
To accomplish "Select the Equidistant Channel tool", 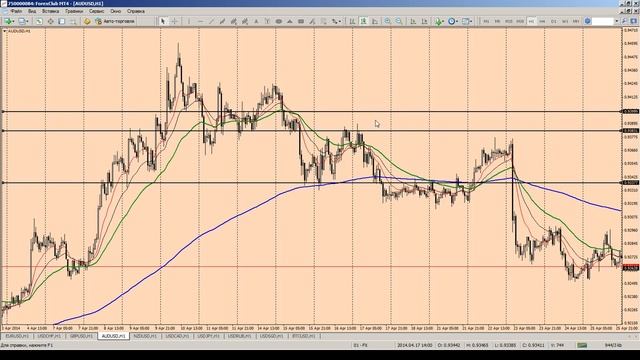I will pyautogui.click(x=222, y=21).
